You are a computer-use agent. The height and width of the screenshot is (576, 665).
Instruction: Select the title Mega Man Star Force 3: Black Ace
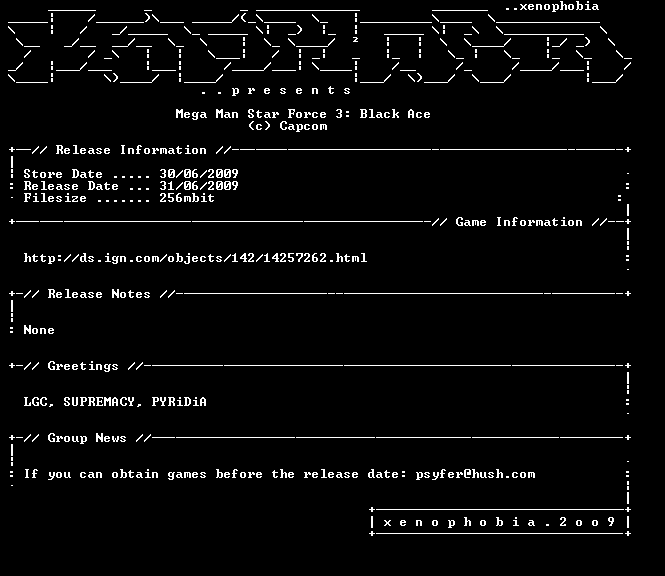pyautogui.click(x=303, y=114)
